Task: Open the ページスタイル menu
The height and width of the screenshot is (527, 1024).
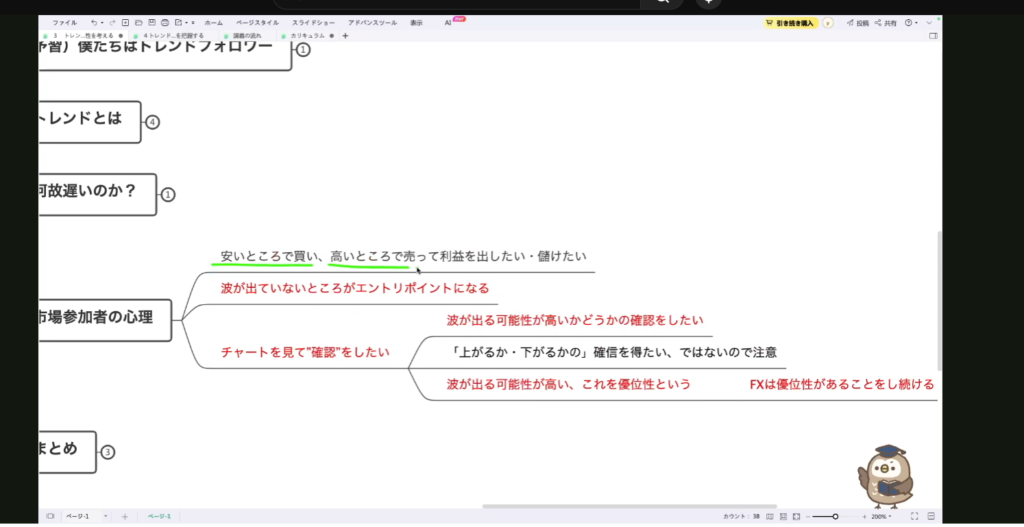Action: click(257, 22)
